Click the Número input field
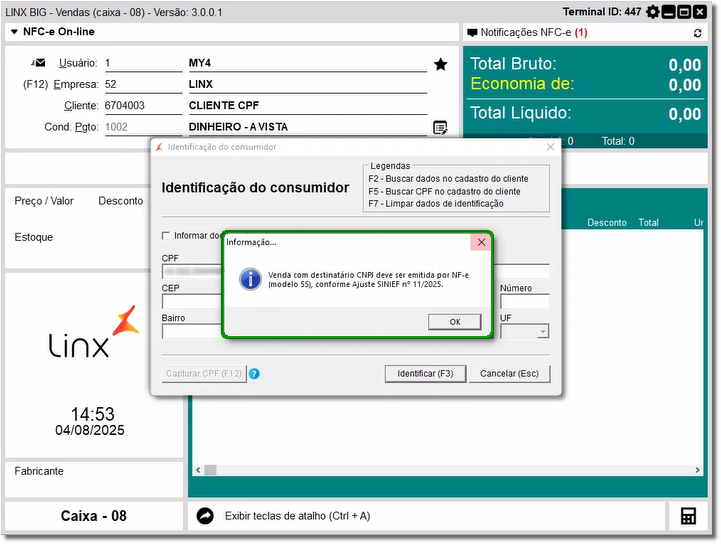 point(525,302)
